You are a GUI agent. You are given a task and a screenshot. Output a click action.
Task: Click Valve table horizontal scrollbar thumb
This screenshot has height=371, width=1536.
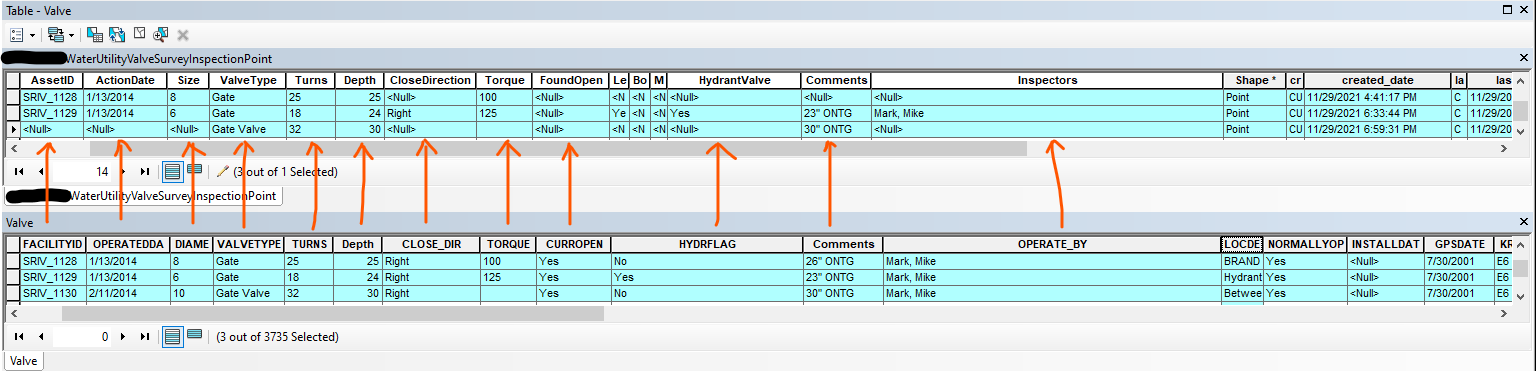click(x=333, y=313)
